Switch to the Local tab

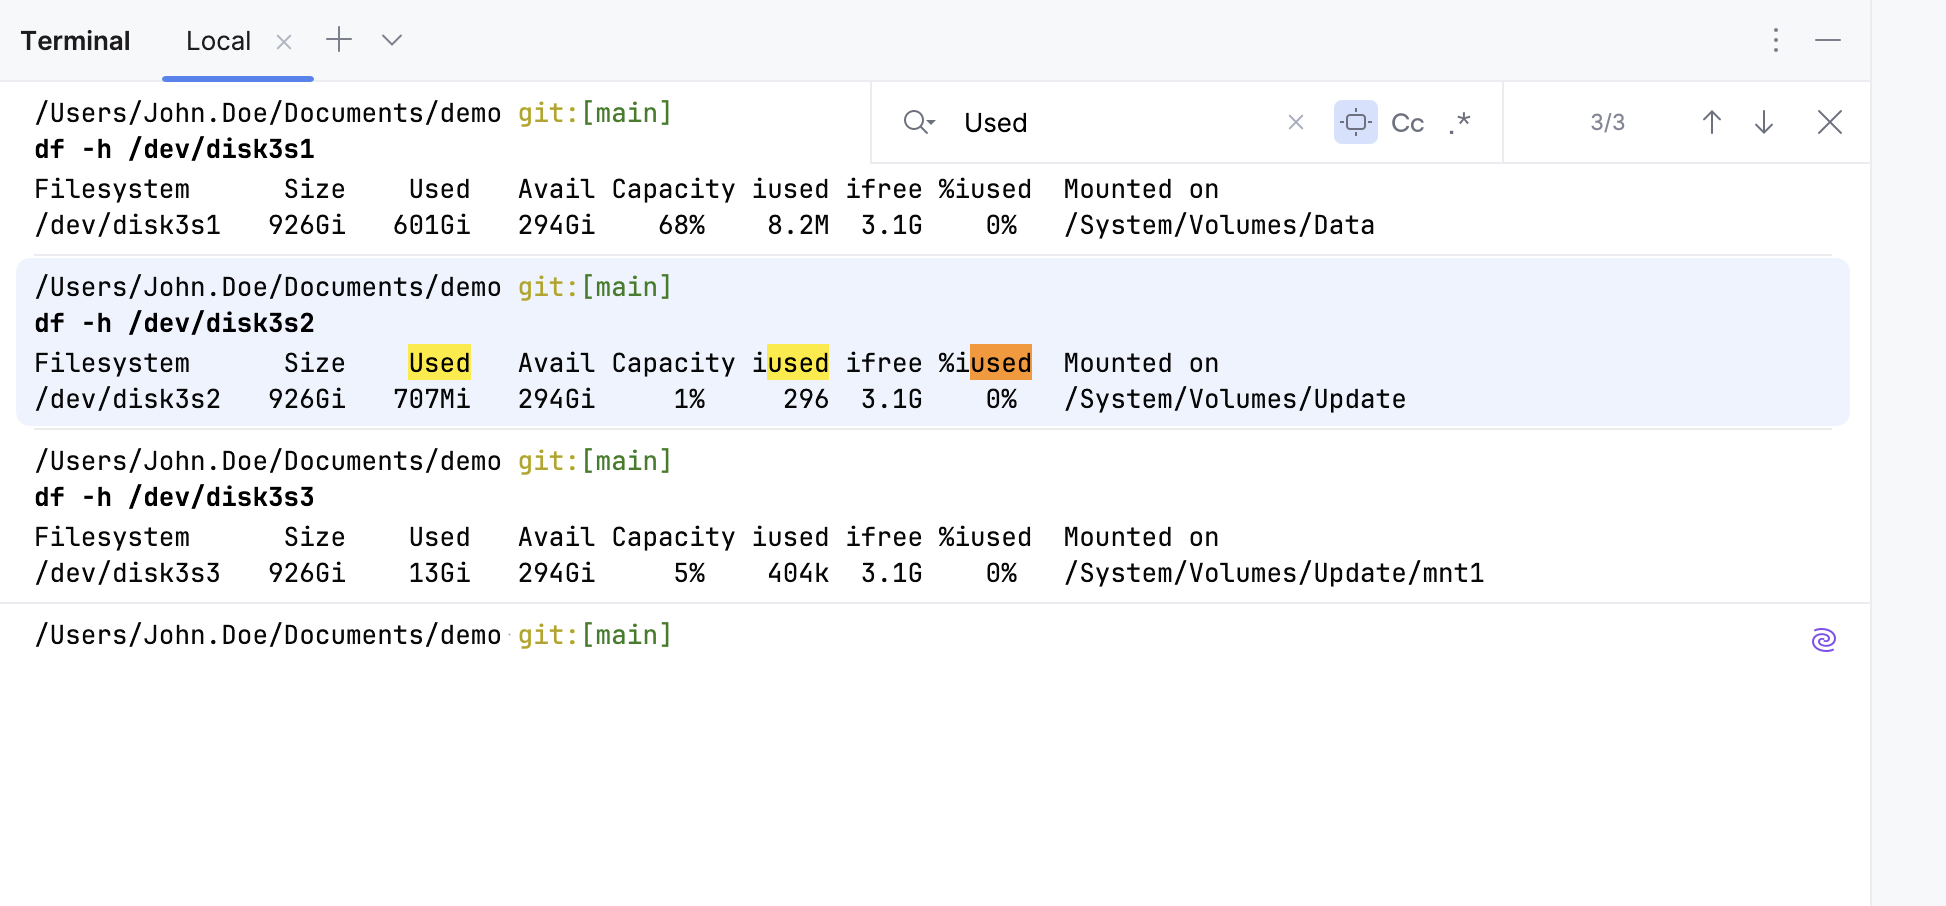218,42
